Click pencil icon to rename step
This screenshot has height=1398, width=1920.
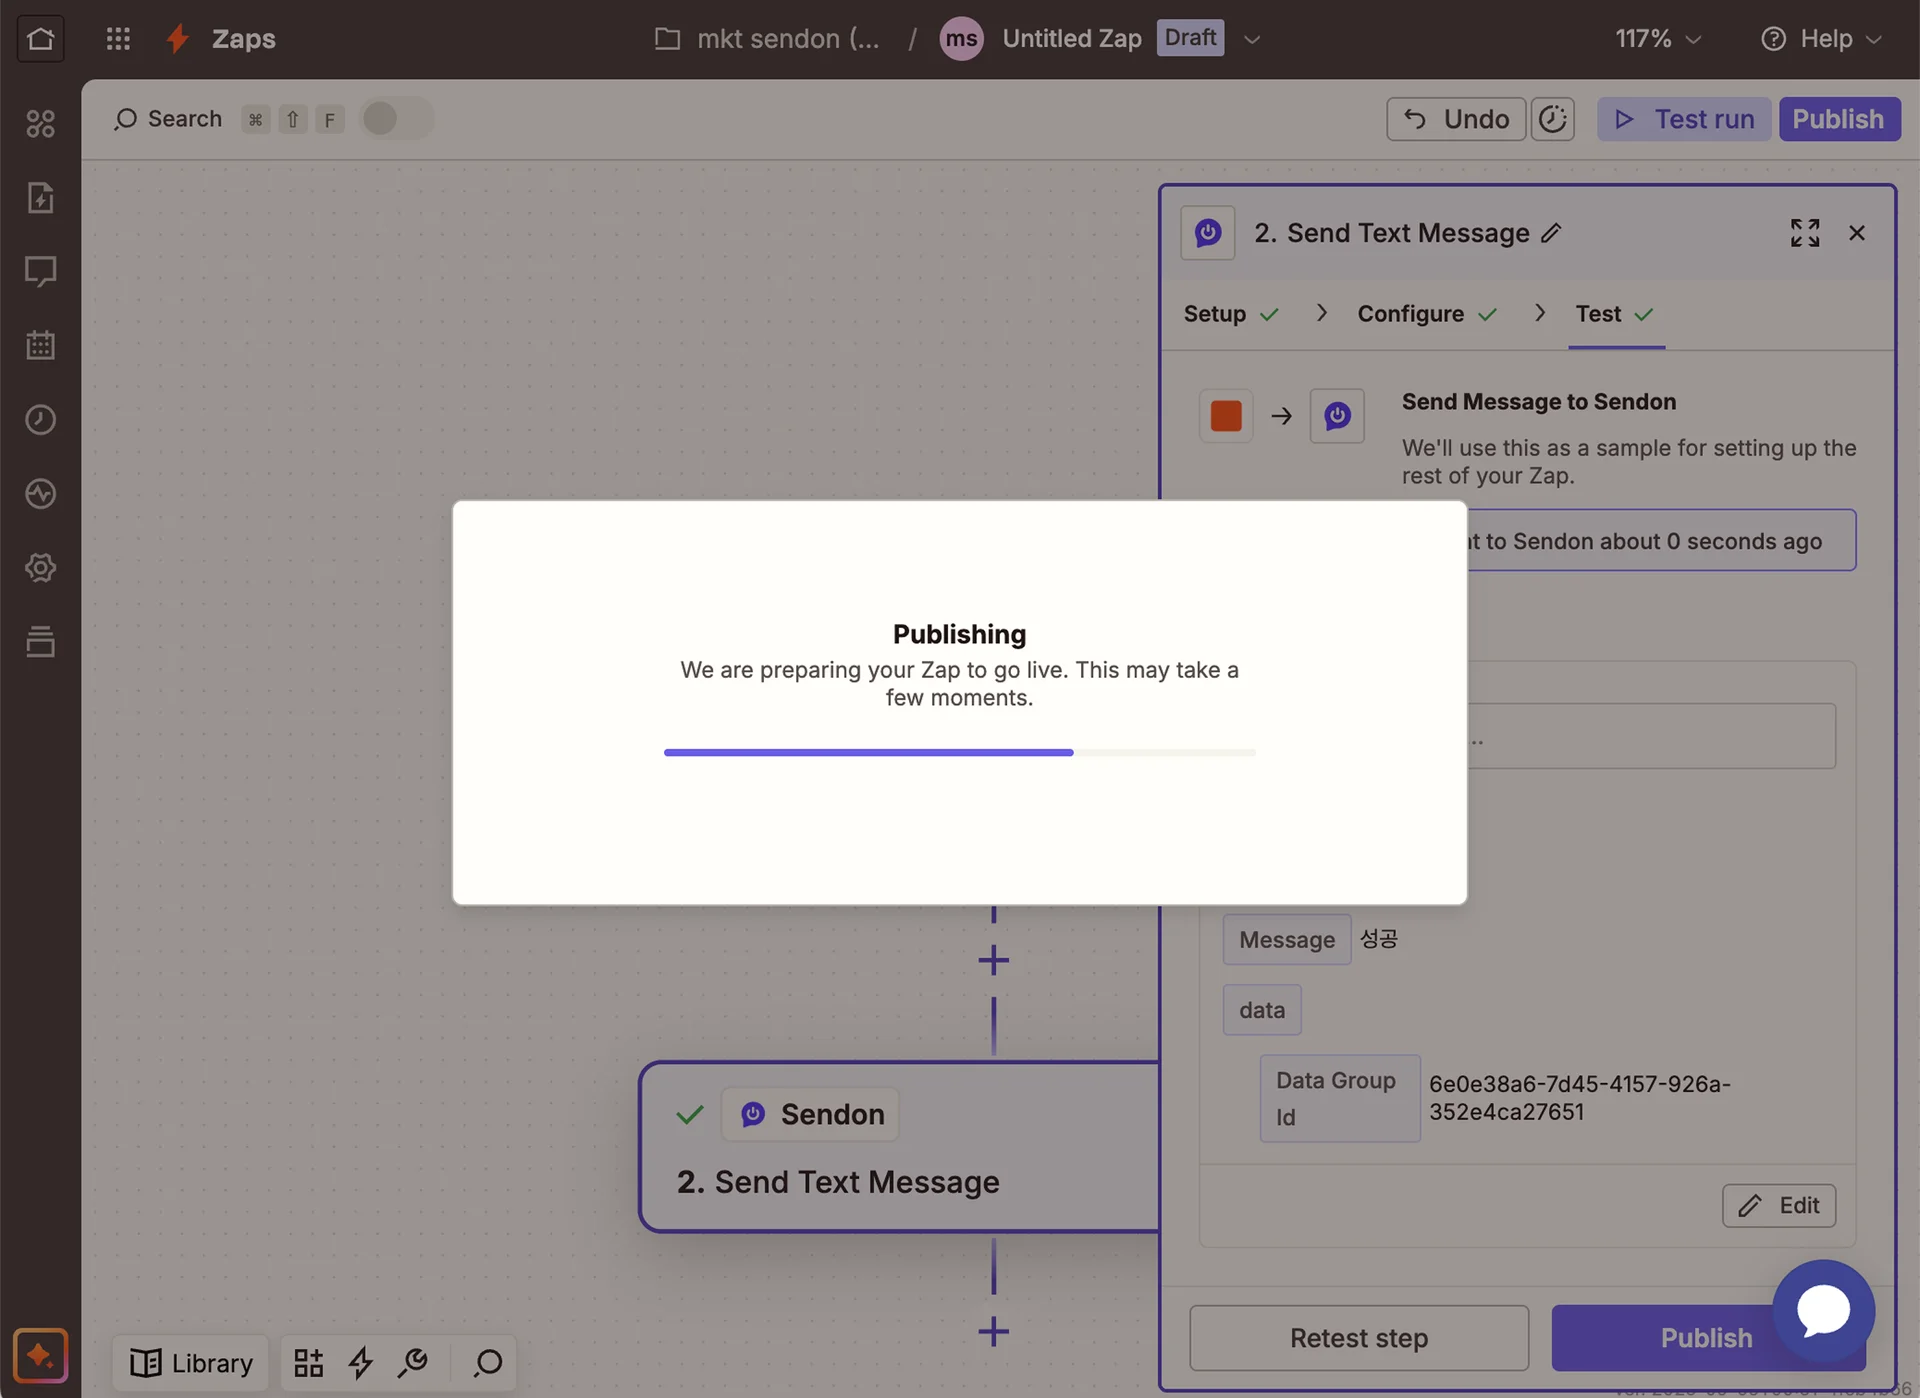click(x=1551, y=233)
